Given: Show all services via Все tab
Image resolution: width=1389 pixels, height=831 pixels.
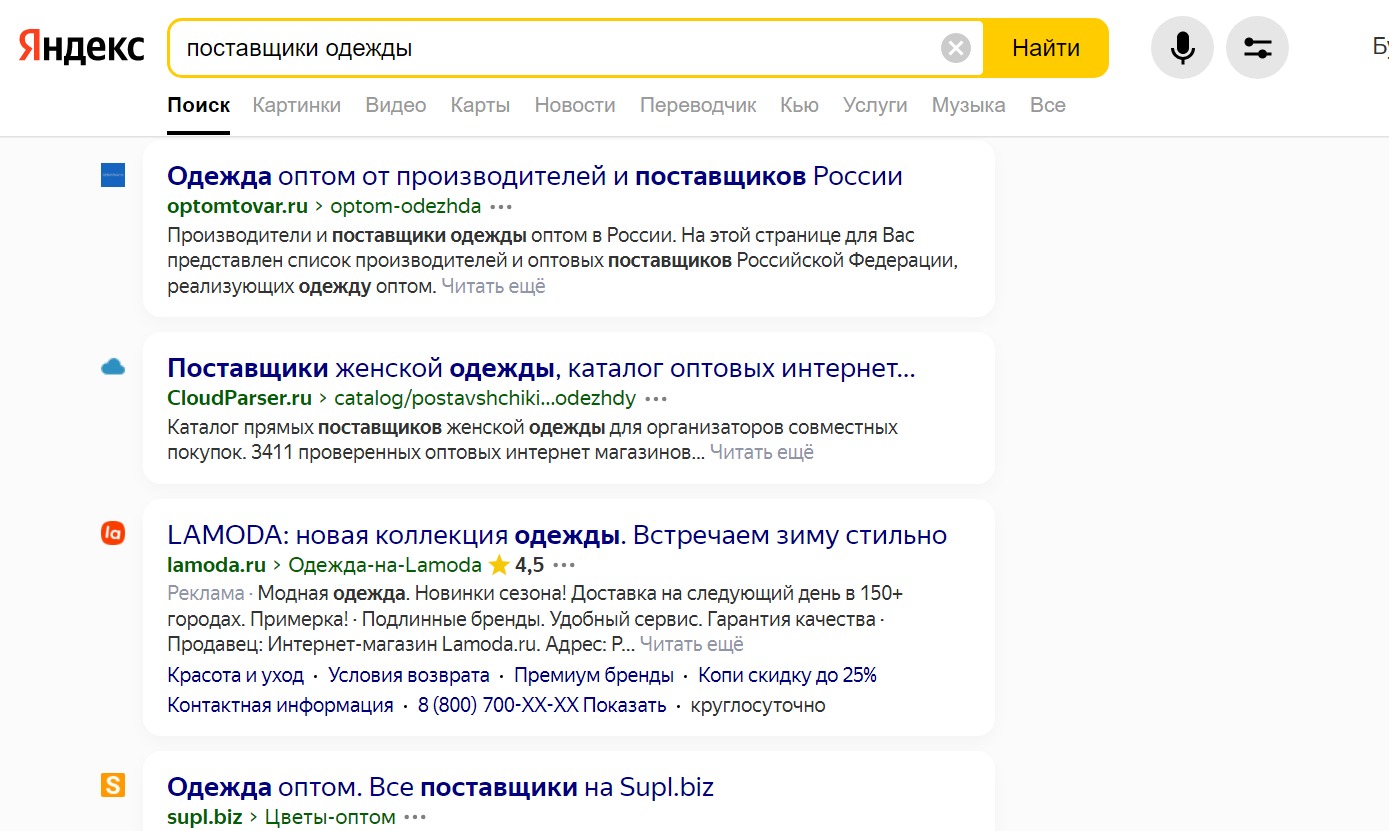Looking at the screenshot, I should click(1048, 105).
